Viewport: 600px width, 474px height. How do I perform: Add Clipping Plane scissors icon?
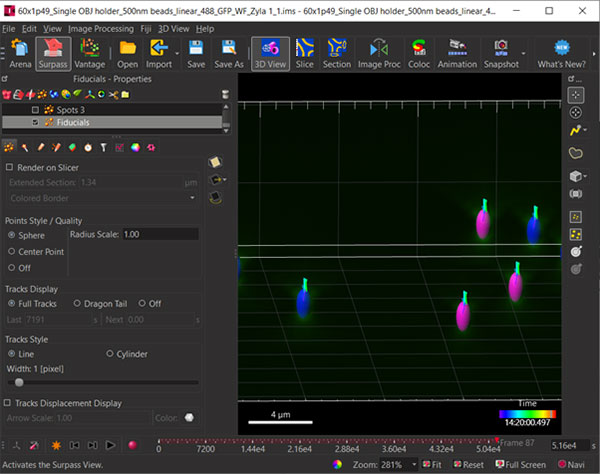click(114, 94)
